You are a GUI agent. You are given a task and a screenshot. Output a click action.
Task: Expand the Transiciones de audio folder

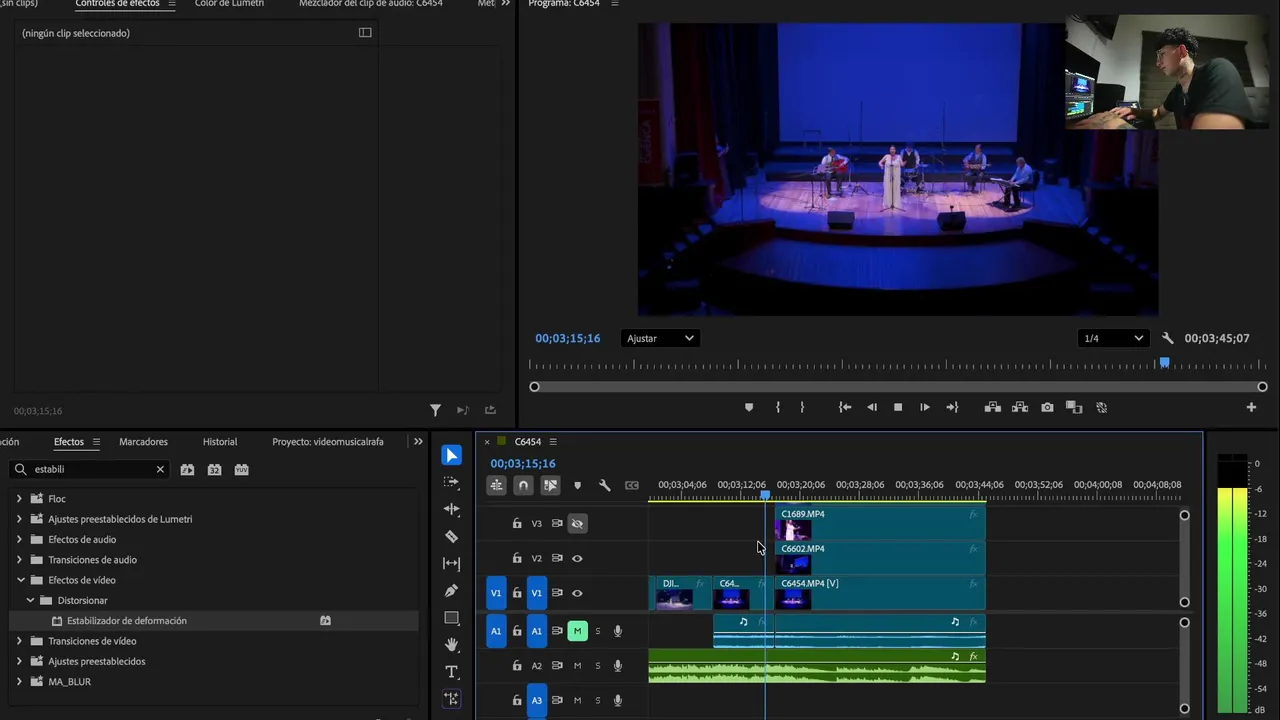coord(19,560)
